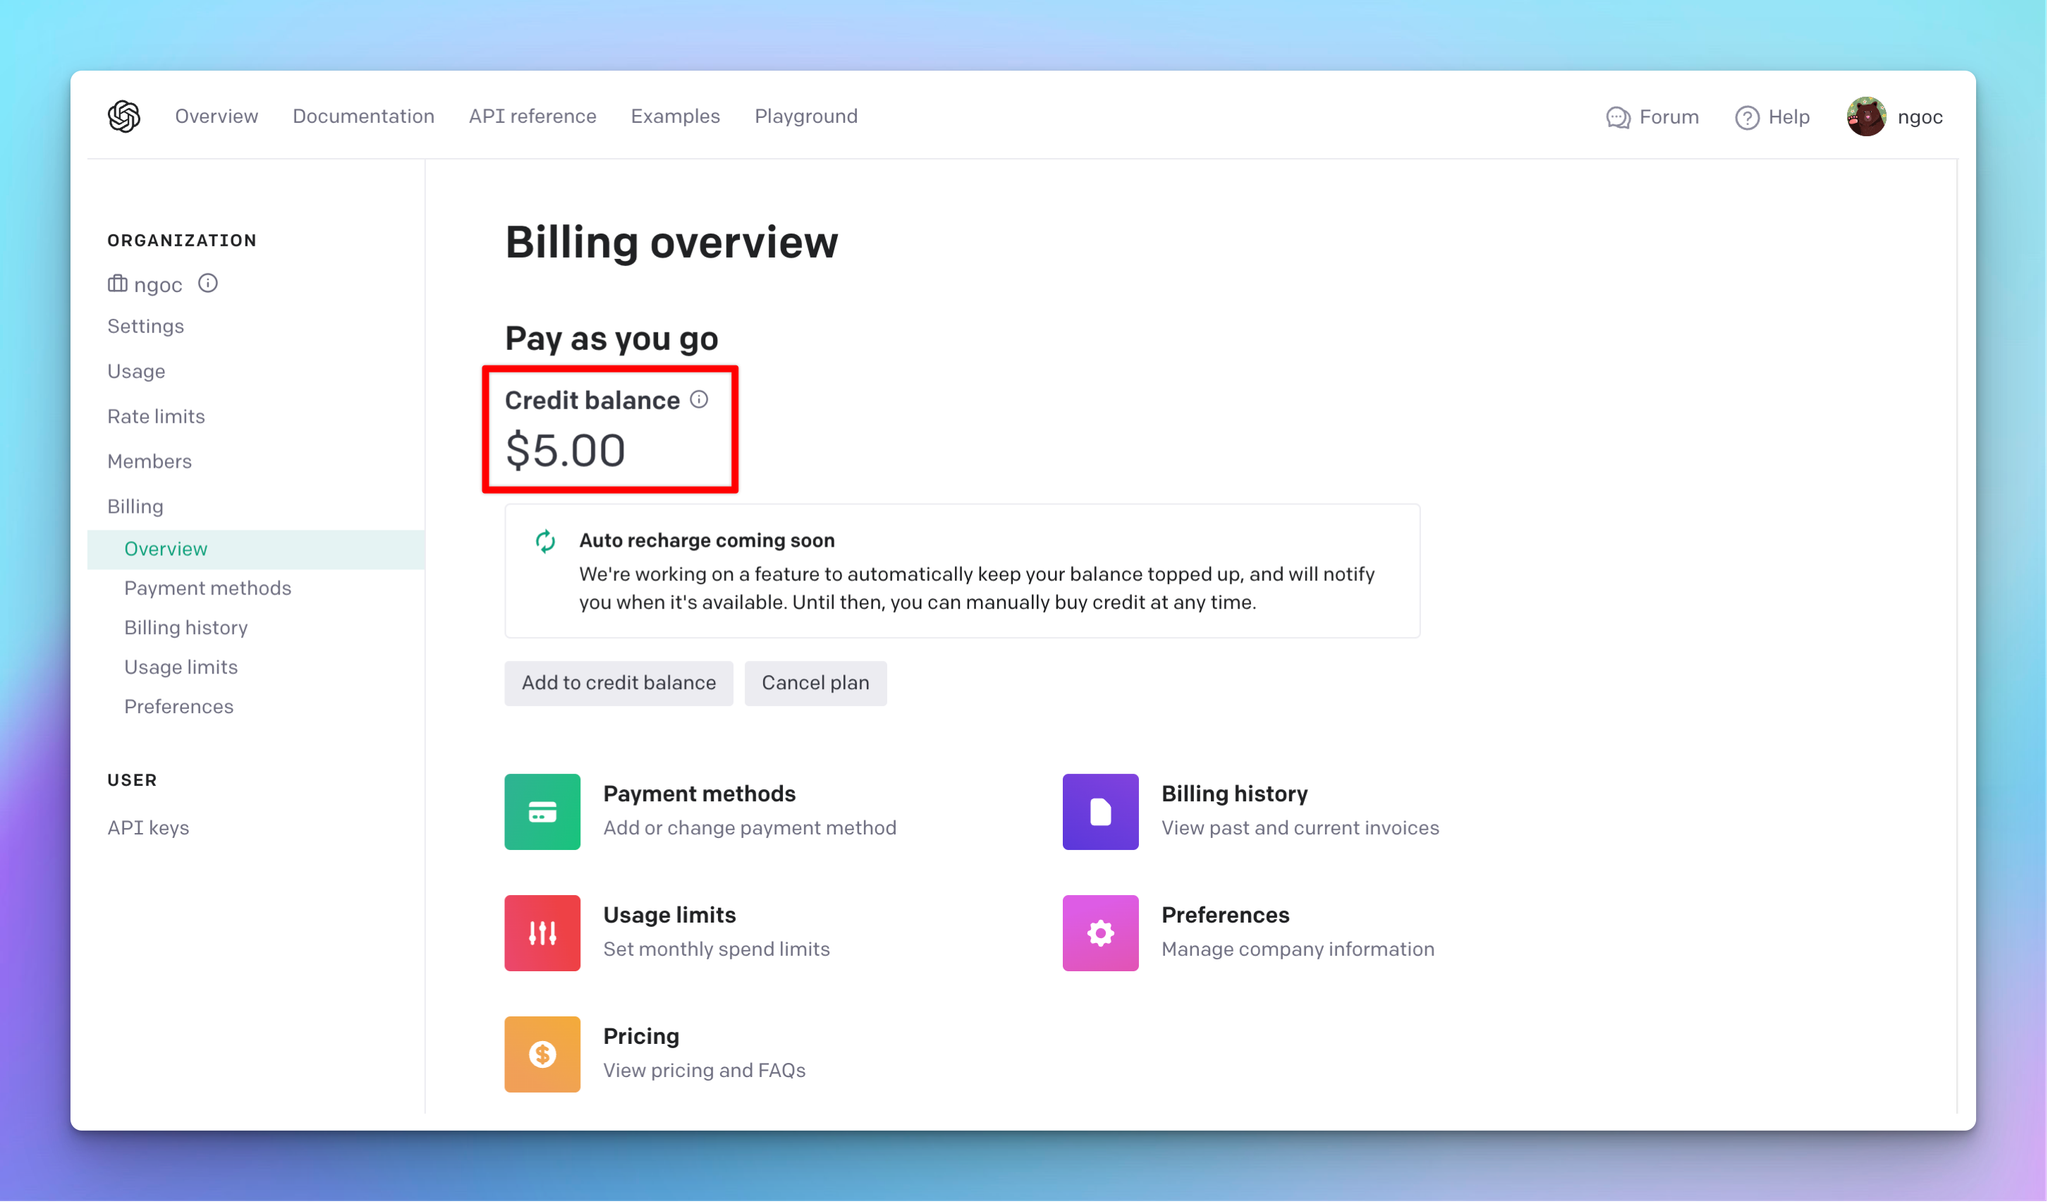Open the purple Billing history document icon
Viewport: 2048px width, 1202px height.
pyautogui.click(x=1100, y=811)
